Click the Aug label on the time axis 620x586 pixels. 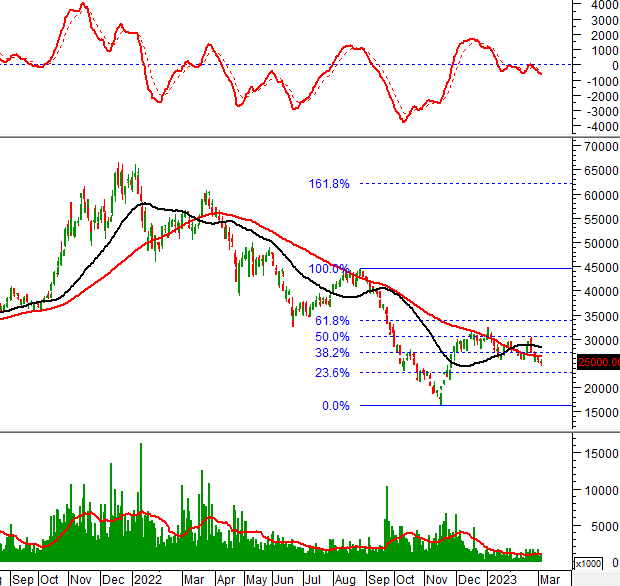pos(345,579)
